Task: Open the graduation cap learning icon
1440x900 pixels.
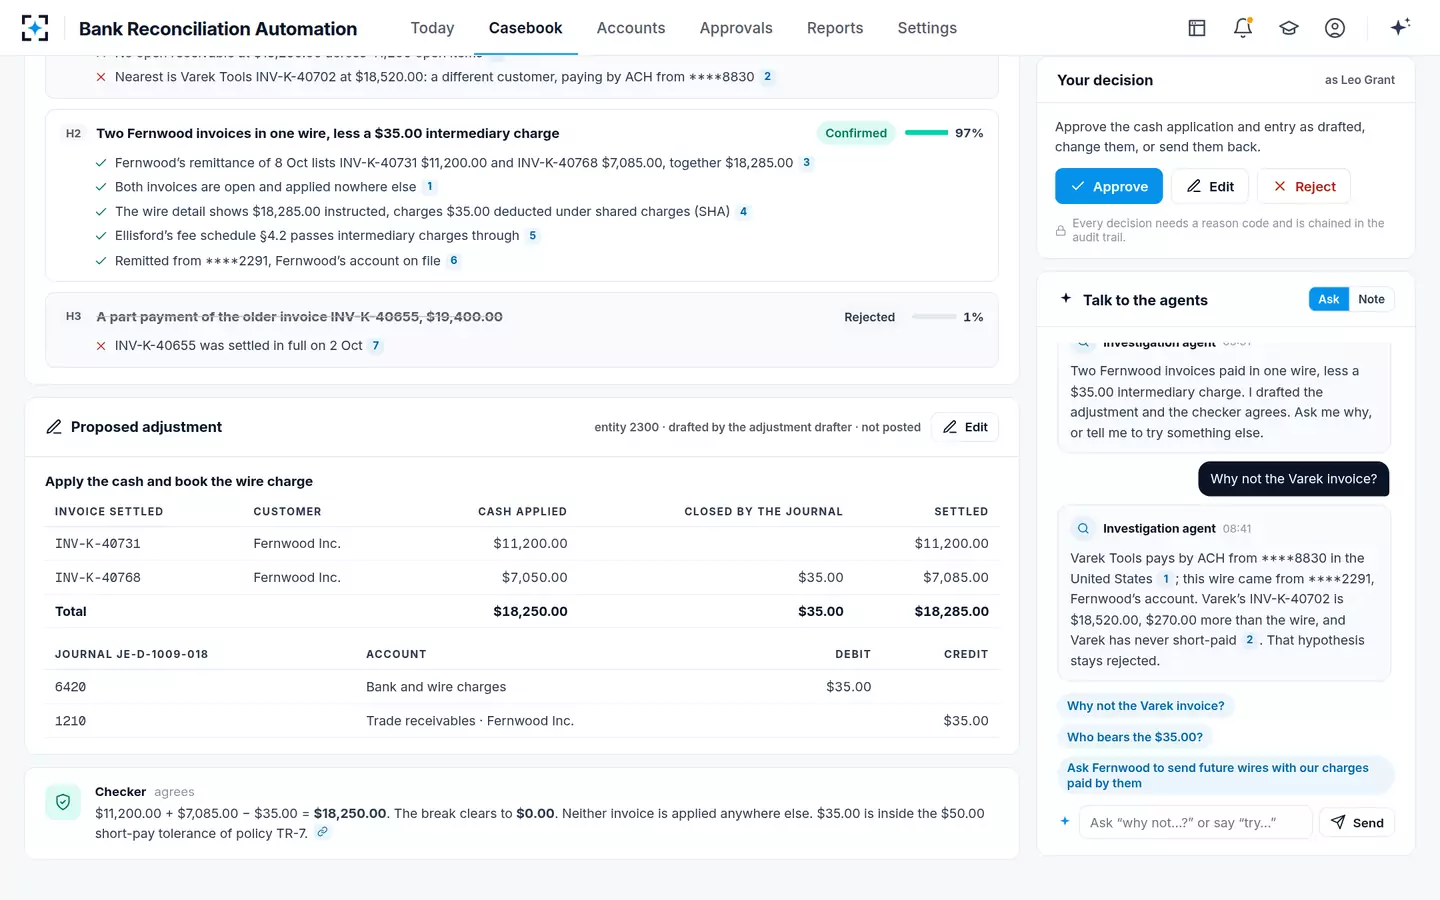Action: 1289,28
